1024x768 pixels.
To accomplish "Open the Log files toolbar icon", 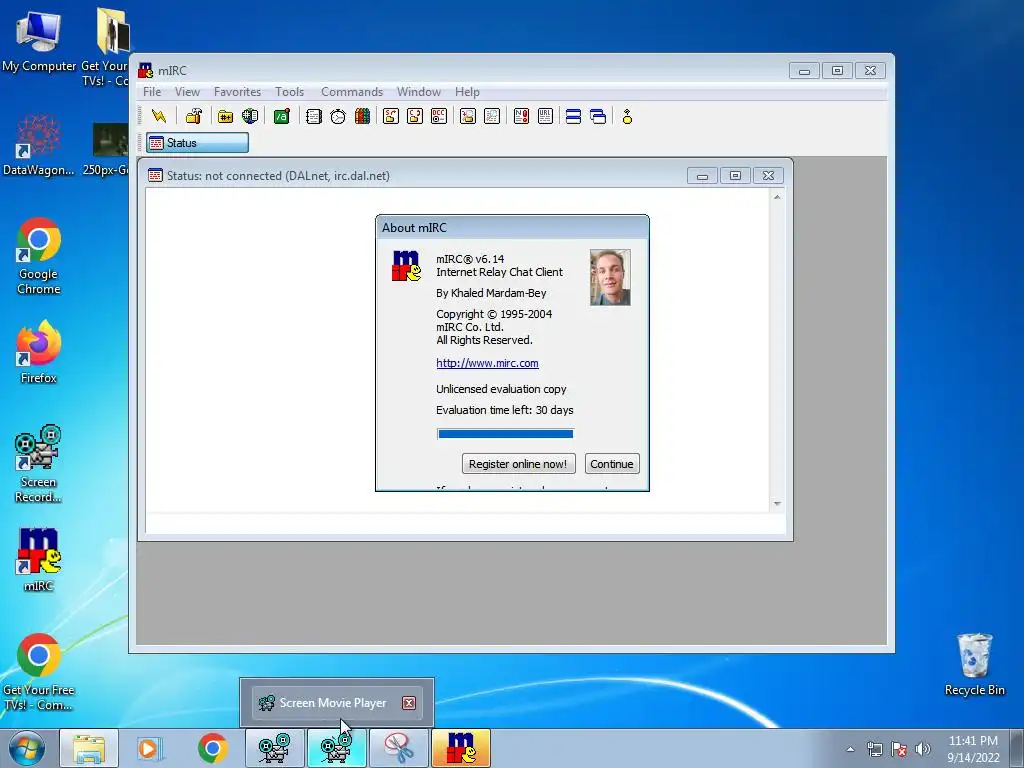I will pyautogui.click(x=492, y=116).
